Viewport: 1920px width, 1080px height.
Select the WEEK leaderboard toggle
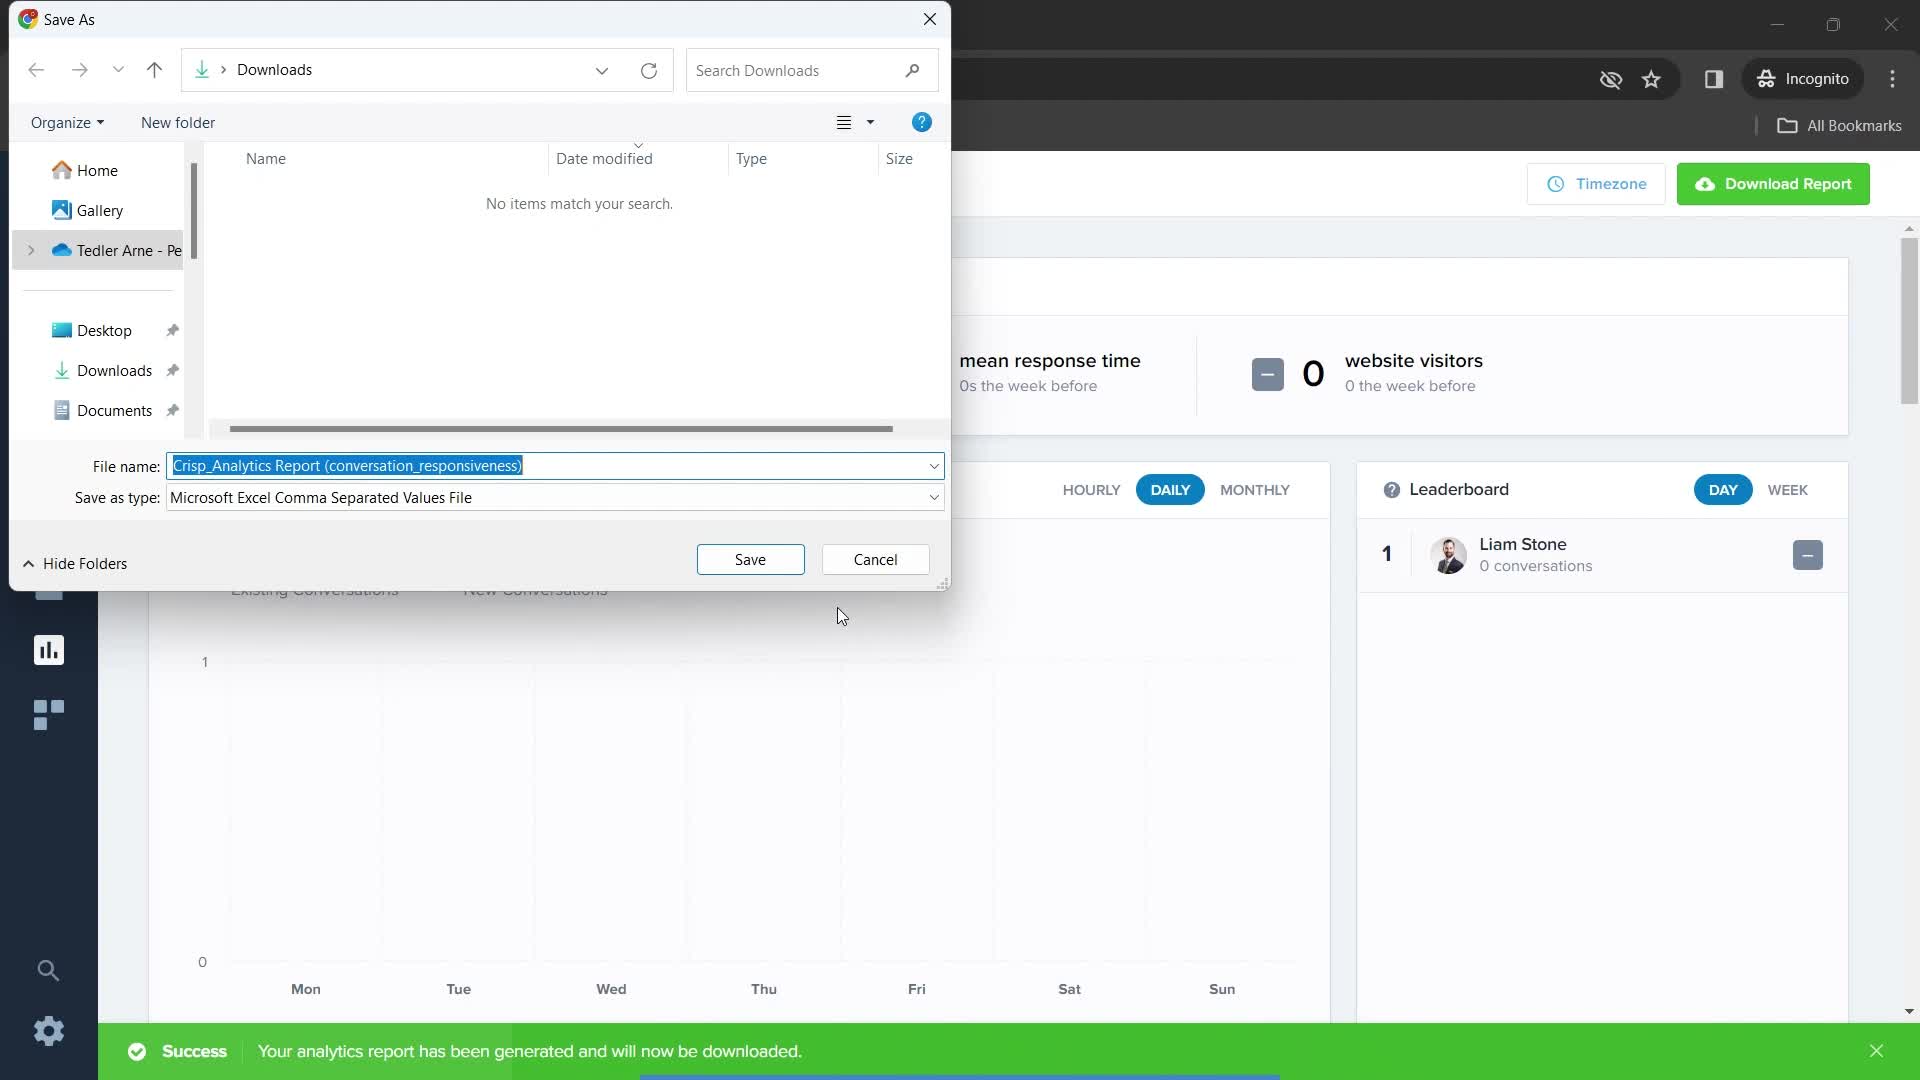[1788, 489]
